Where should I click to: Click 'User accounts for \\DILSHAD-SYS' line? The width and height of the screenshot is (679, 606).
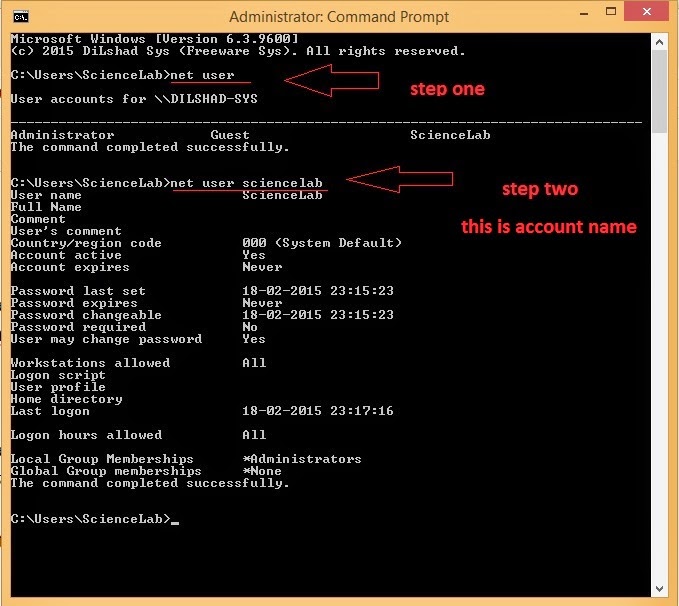pos(134,99)
